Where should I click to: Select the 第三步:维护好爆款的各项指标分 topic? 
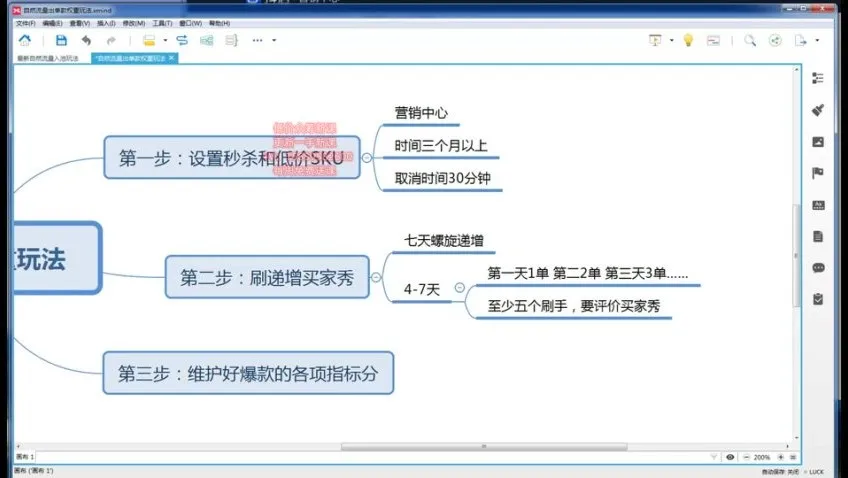click(248, 373)
